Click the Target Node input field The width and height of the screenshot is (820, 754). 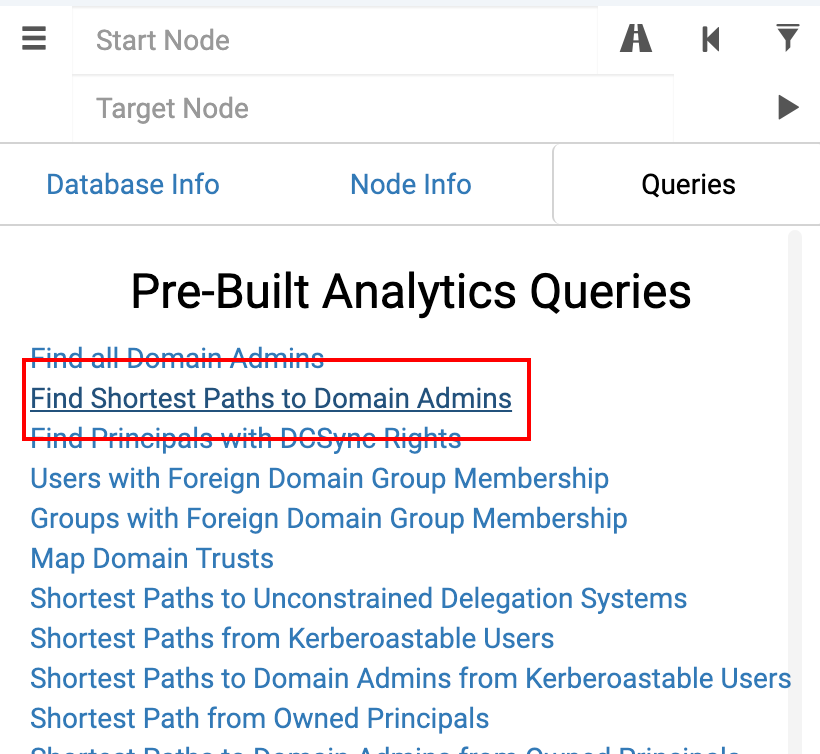370,108
